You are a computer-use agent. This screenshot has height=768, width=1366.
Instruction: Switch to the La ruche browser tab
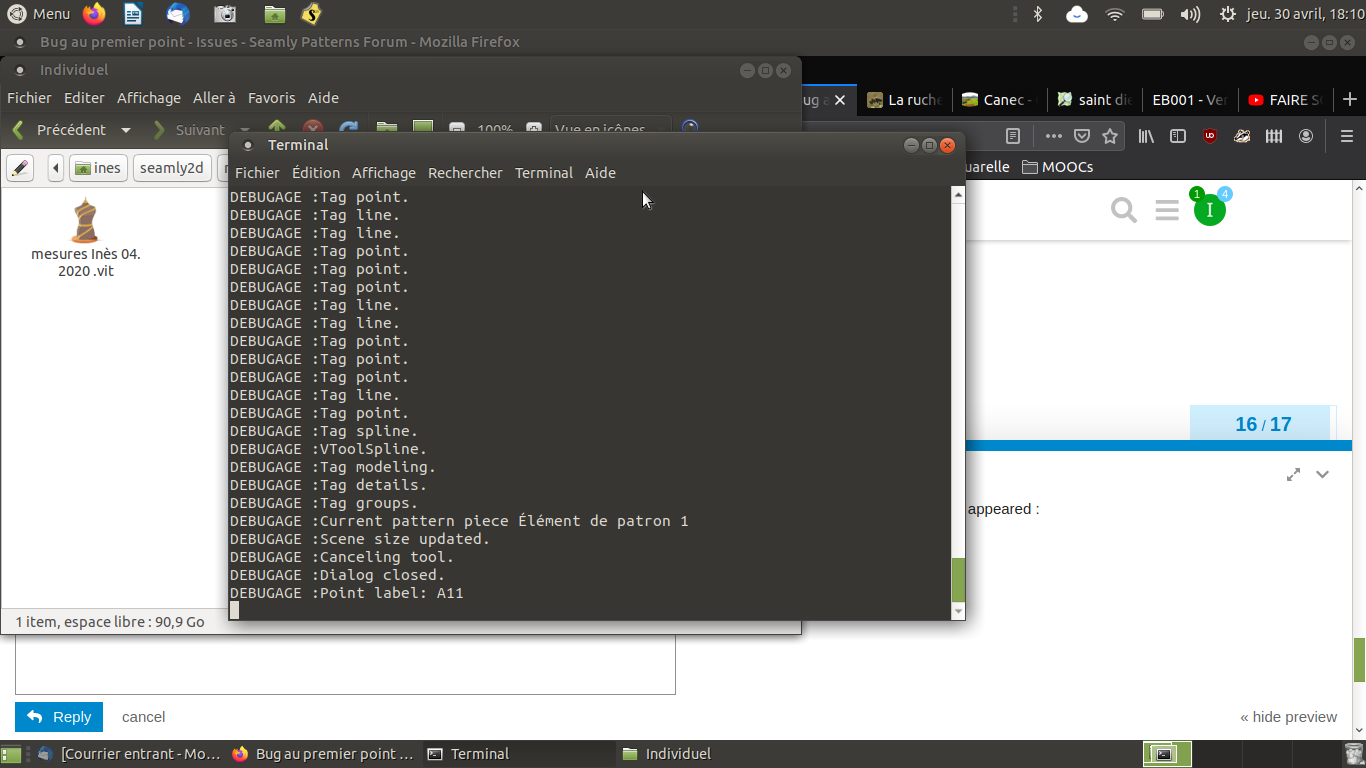904,100
